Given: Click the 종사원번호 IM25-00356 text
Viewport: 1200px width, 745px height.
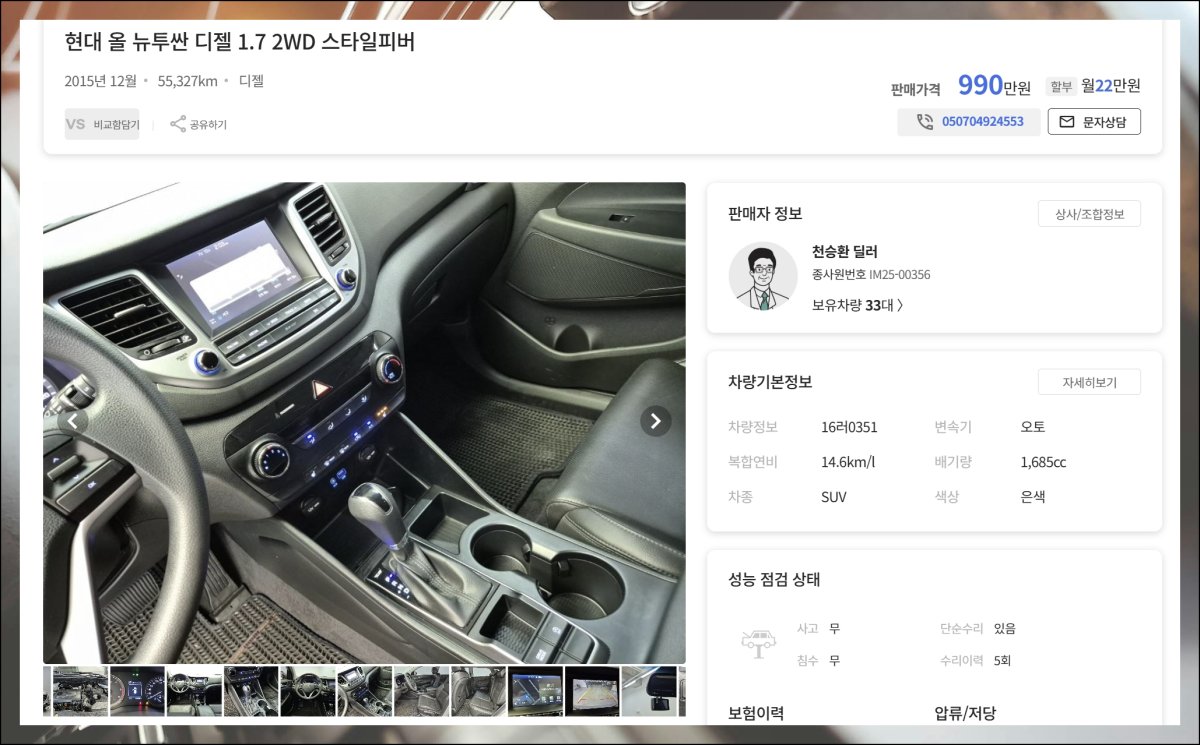Looking at the screenshot, I should [x=871, y=275].
